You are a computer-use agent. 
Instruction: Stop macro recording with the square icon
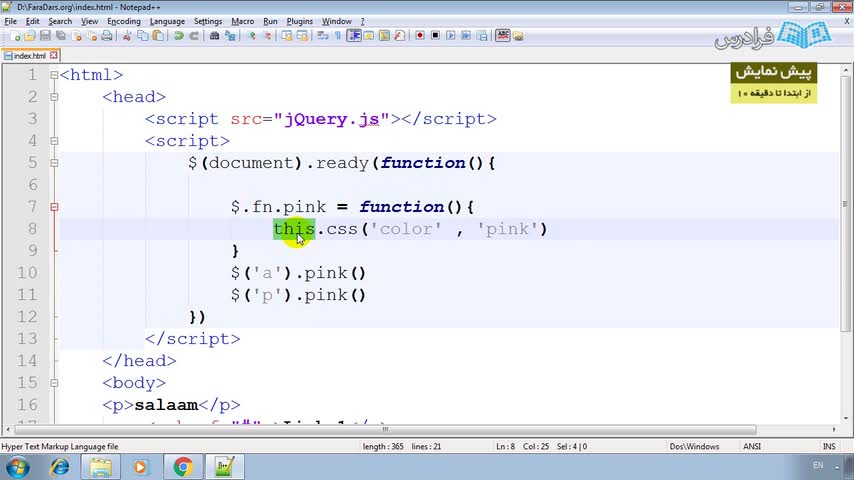point(435,36)
